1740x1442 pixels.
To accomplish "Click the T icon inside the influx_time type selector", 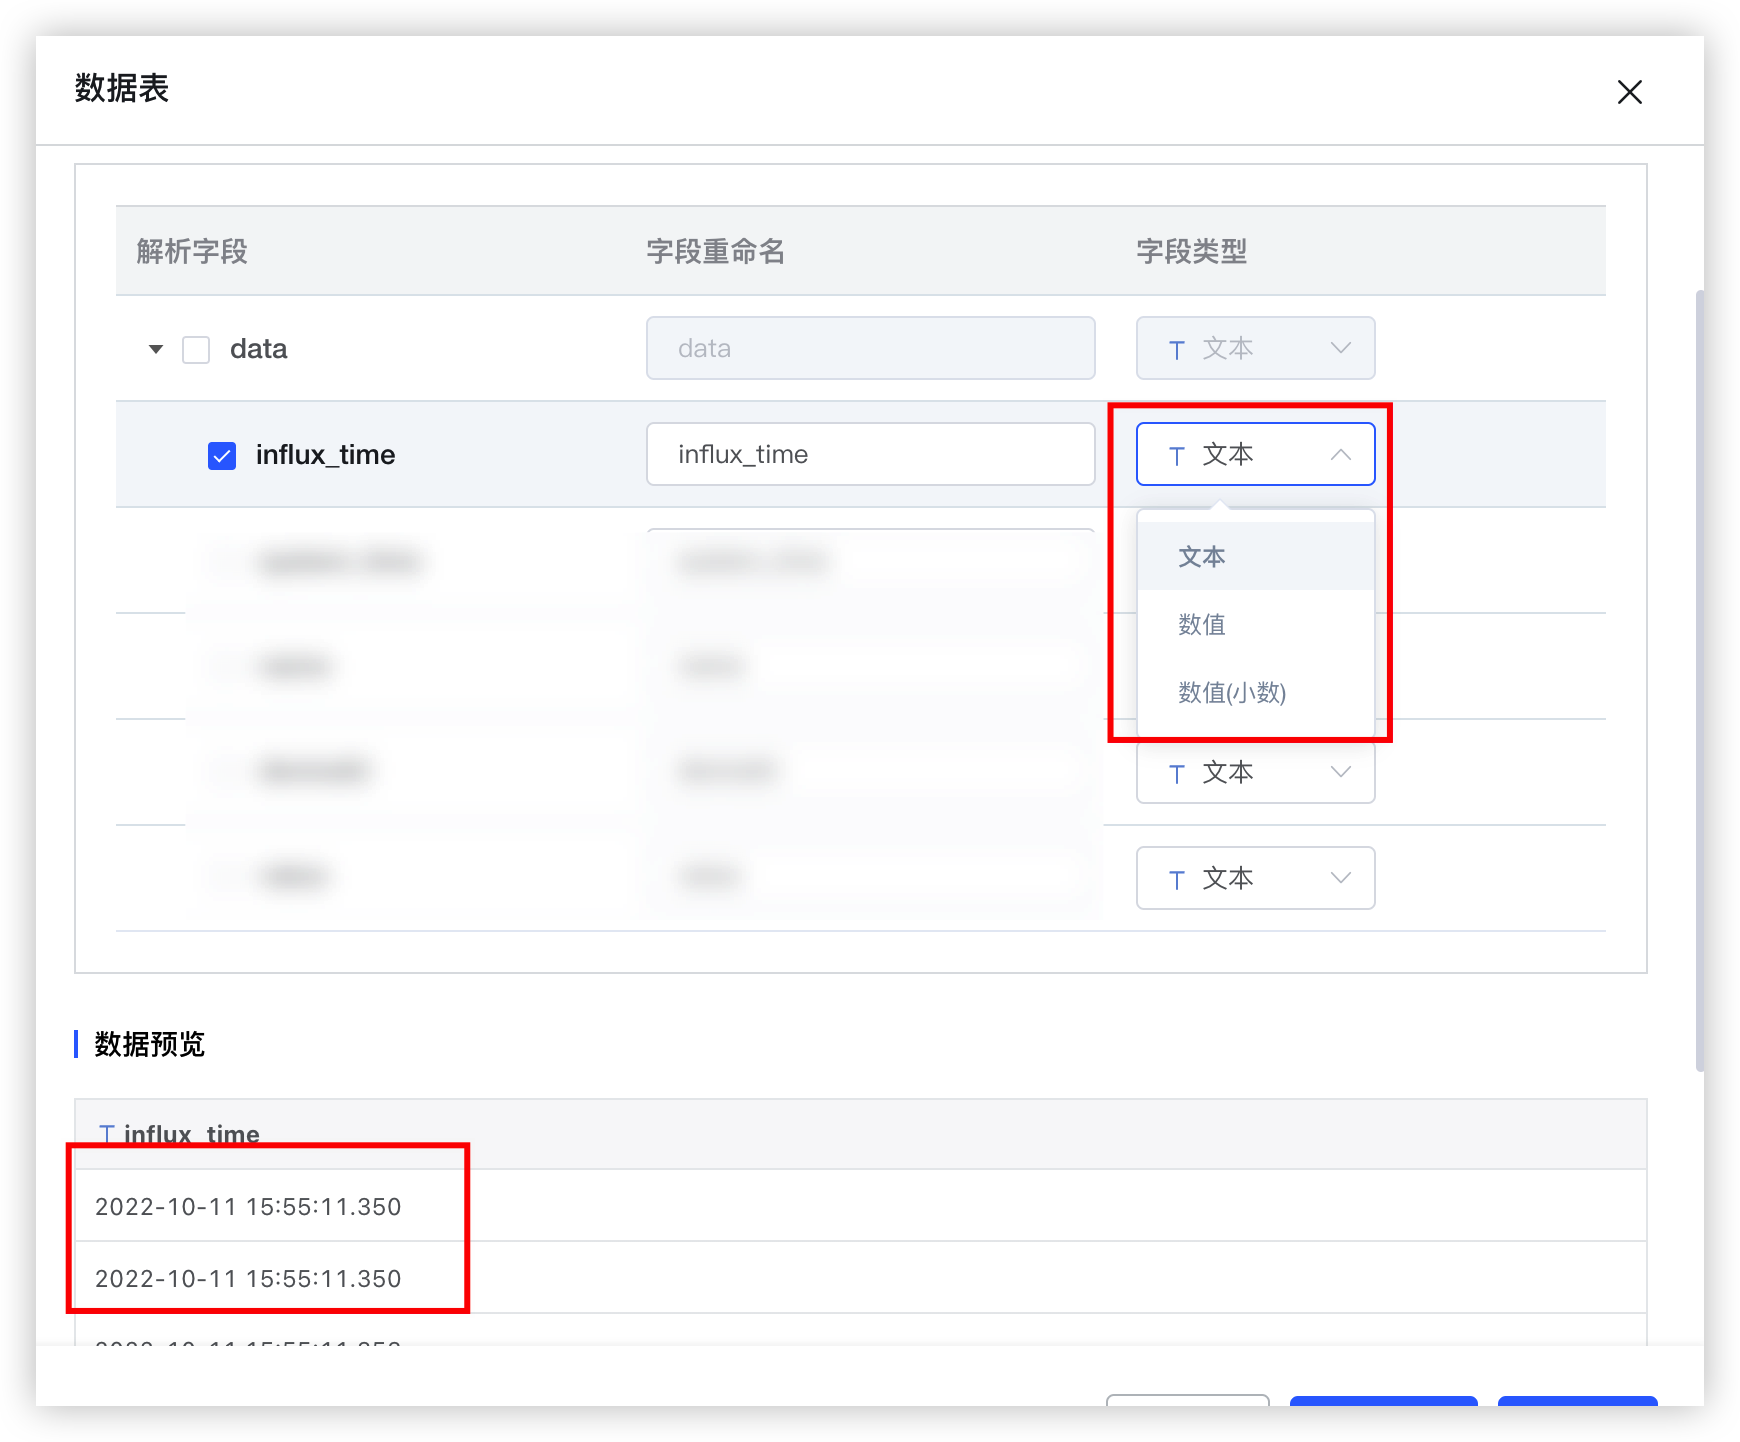I will [x=1176, y=454].
